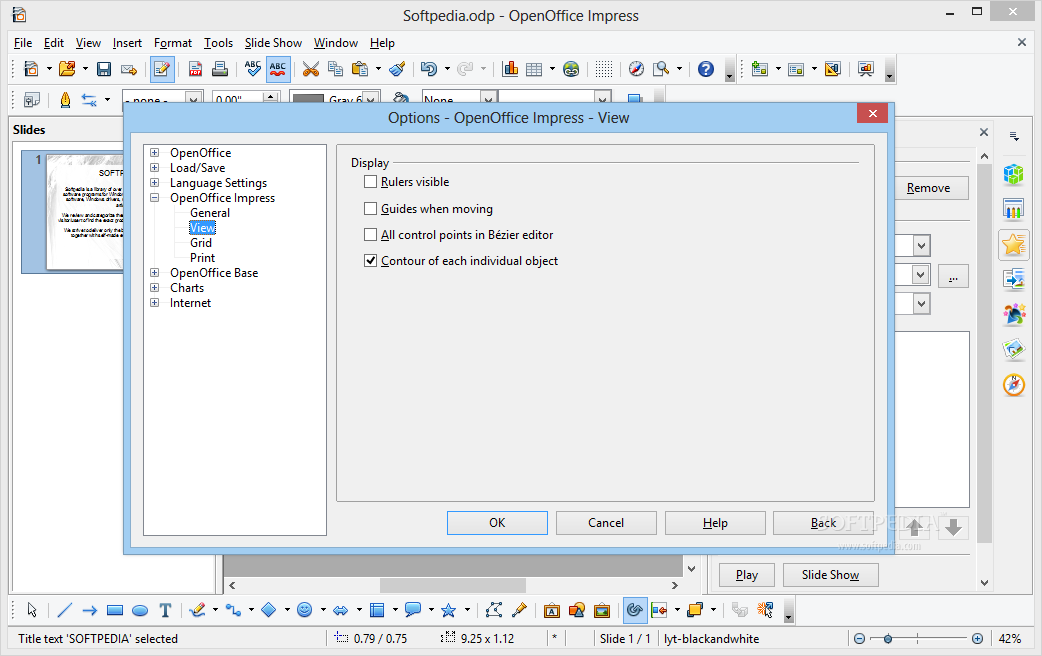1042x656 pixels.
Task: Click the Undo arrow icon
Action: (429, 69)
